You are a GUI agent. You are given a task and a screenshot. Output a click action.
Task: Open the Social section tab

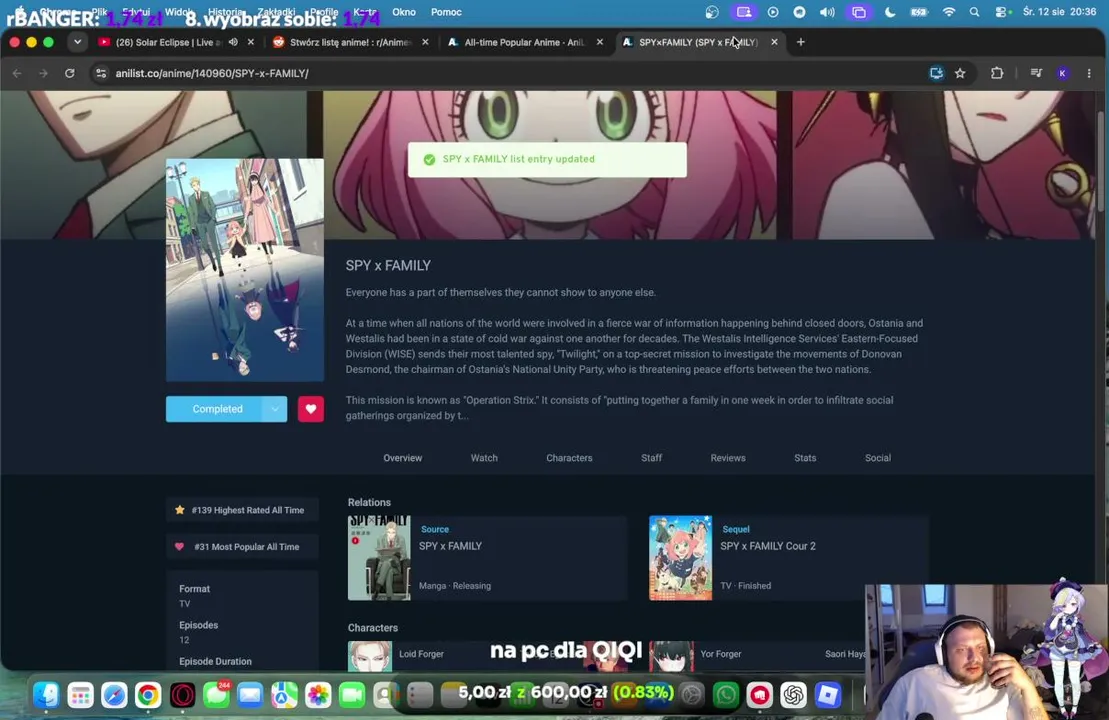point(878,458)
